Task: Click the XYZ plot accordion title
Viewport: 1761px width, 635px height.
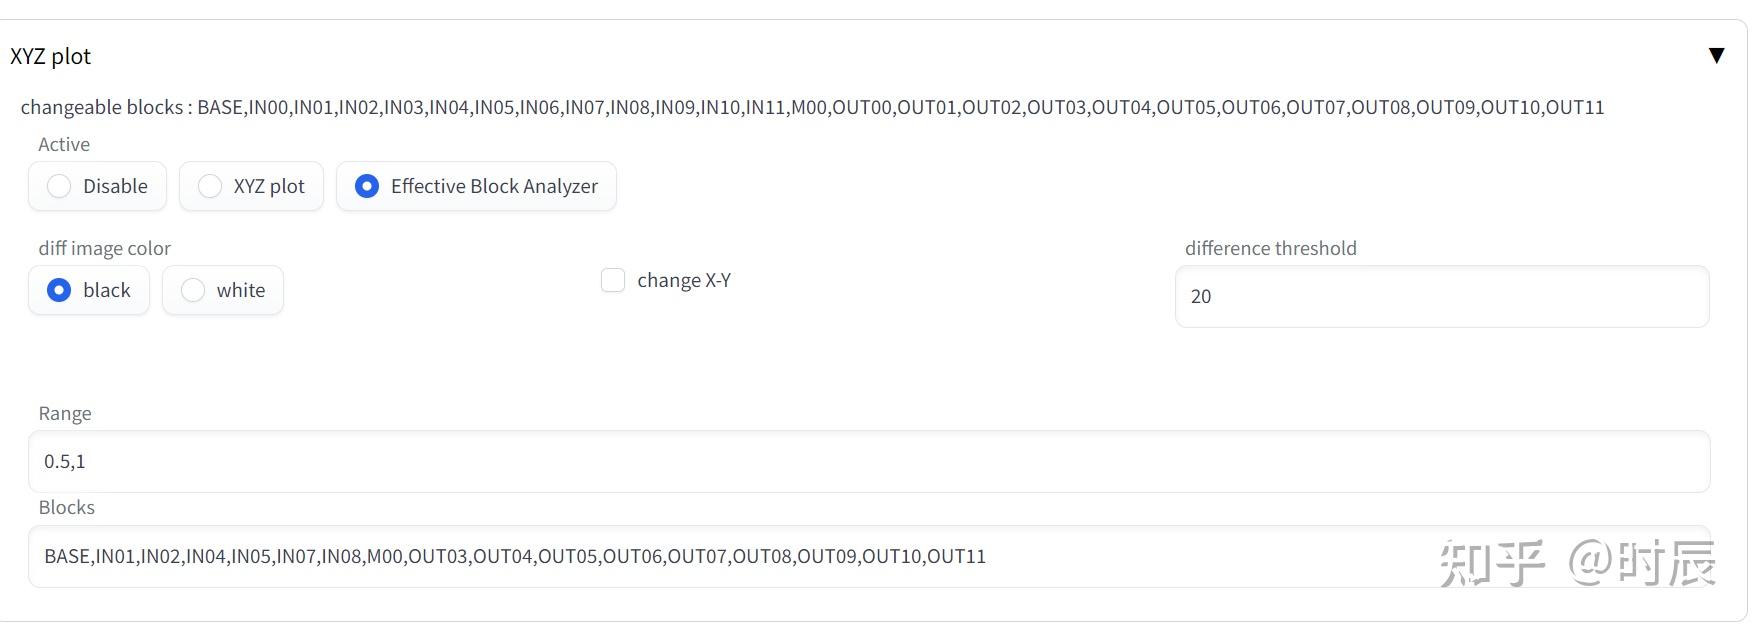Action: tap(51, 57)
